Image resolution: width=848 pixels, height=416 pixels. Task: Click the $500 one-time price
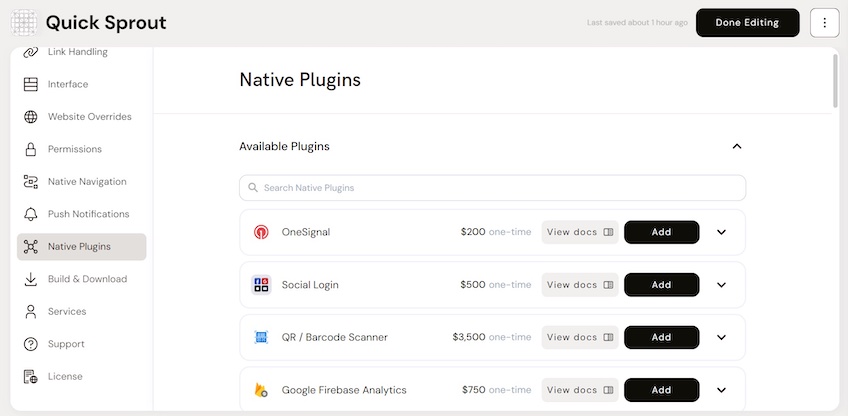[x=496, y=285]
